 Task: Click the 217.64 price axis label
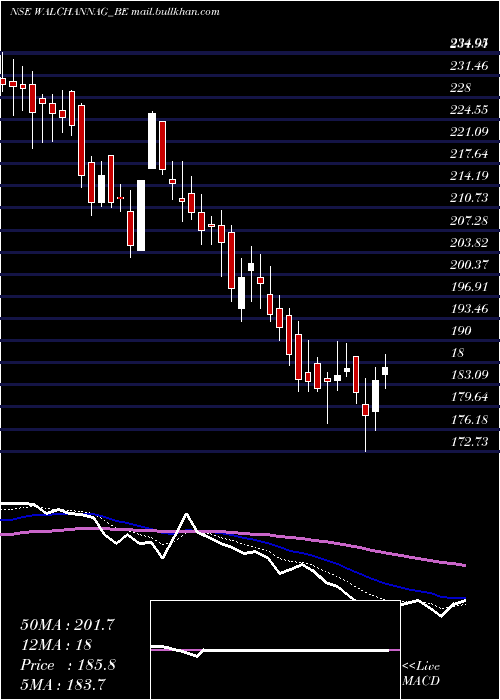point(469,154)
